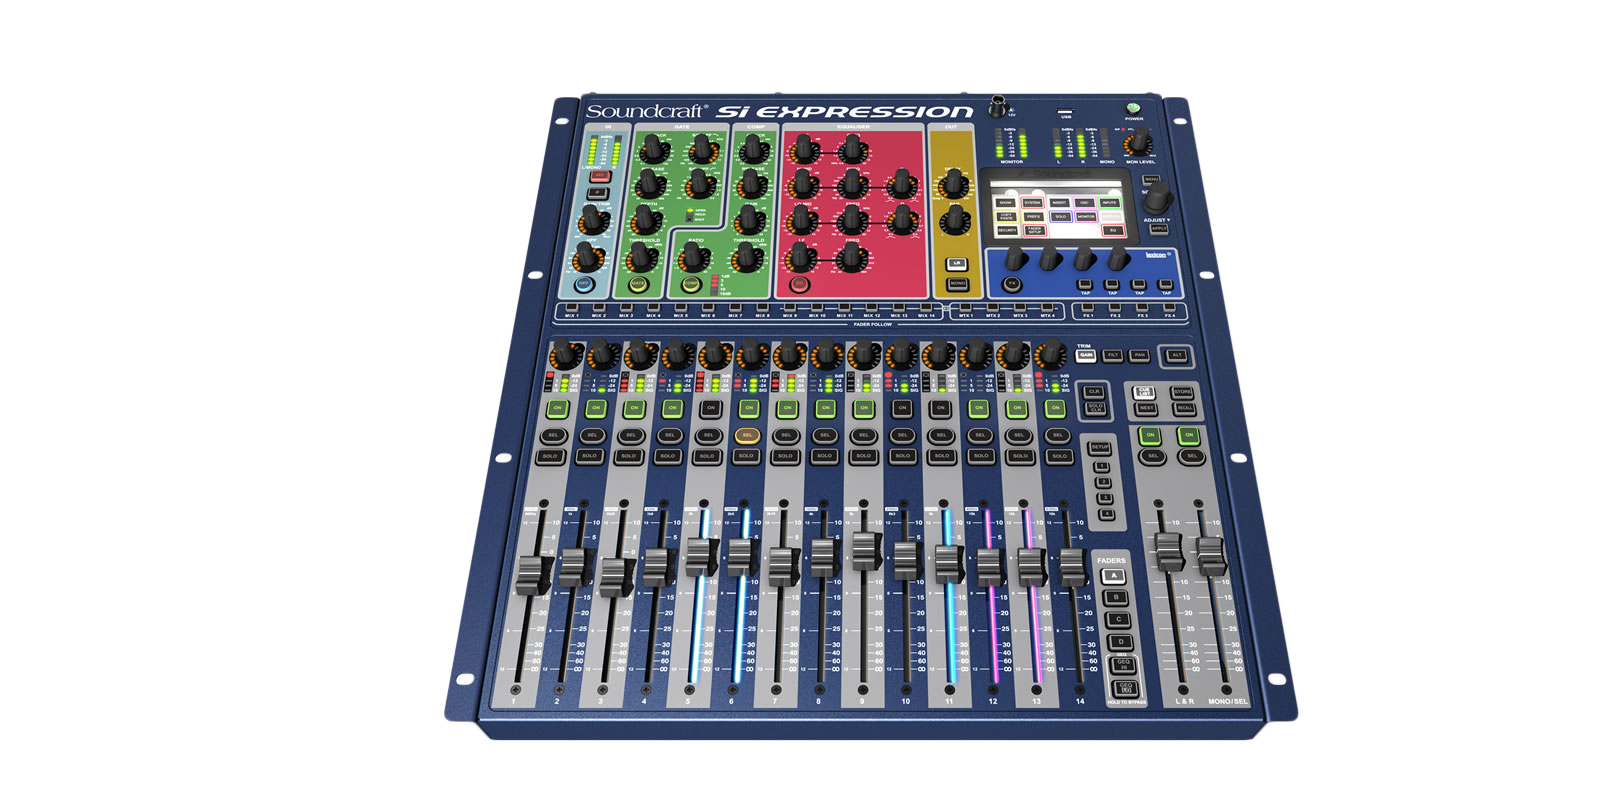
Task: Click the STORE button
Action: [1183, 392]
